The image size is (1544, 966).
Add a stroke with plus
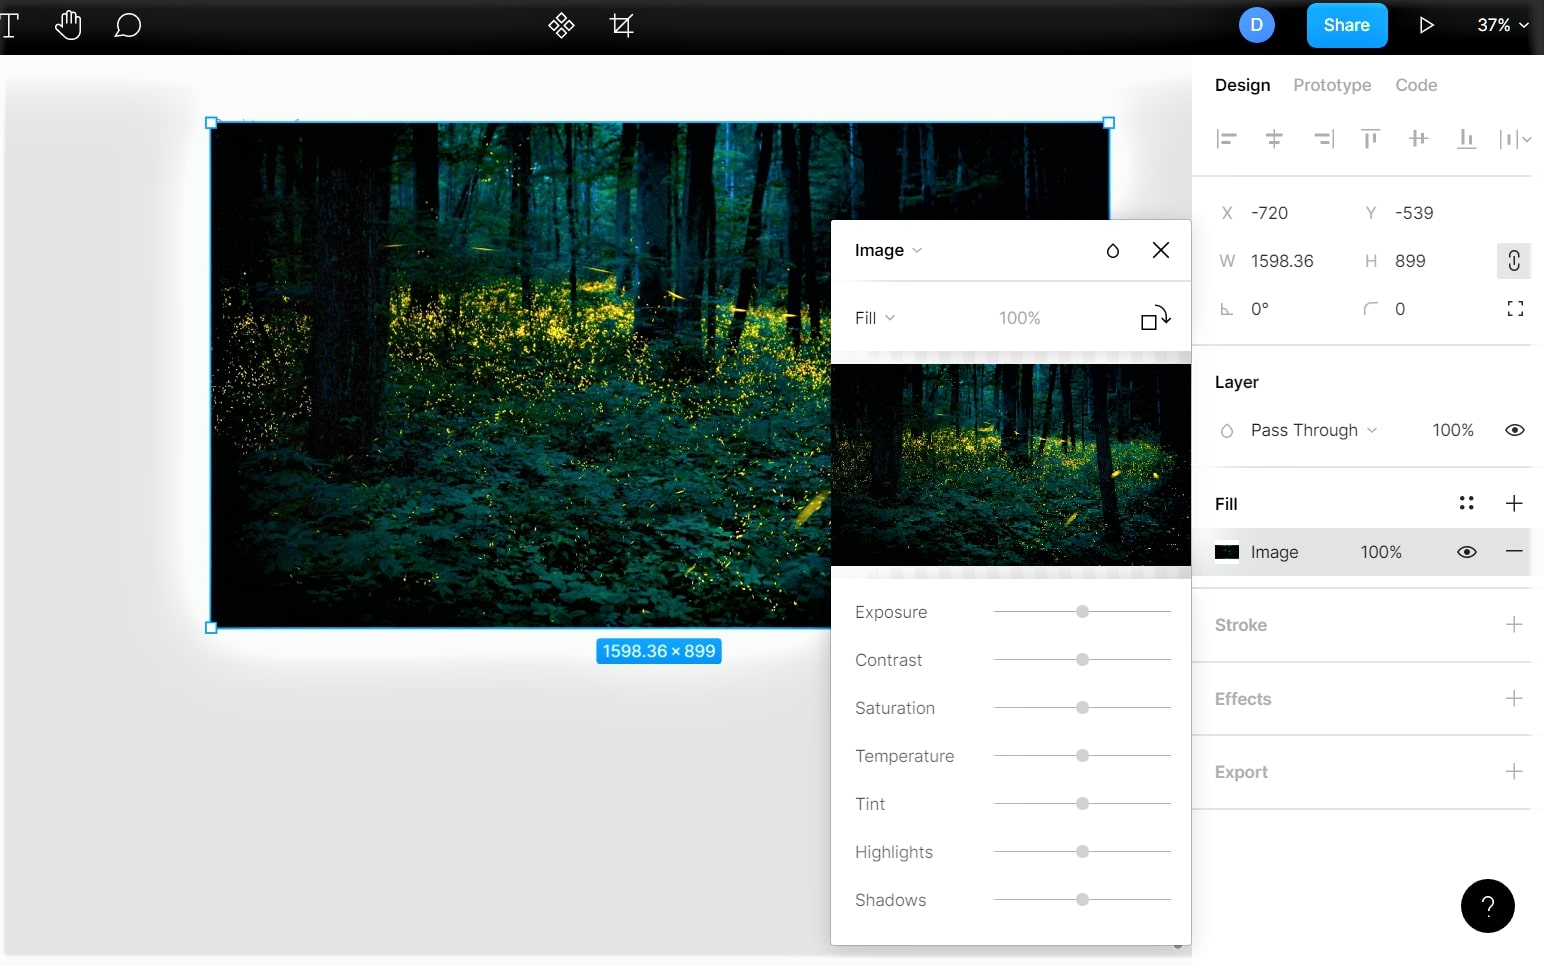tap(1514, 624)
